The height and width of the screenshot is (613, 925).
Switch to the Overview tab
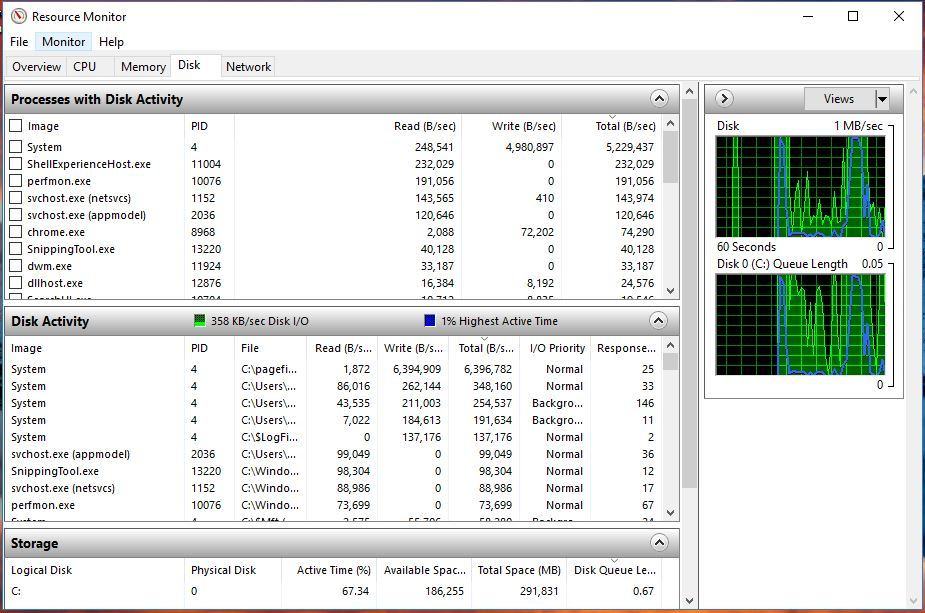(x=37, y=67)
